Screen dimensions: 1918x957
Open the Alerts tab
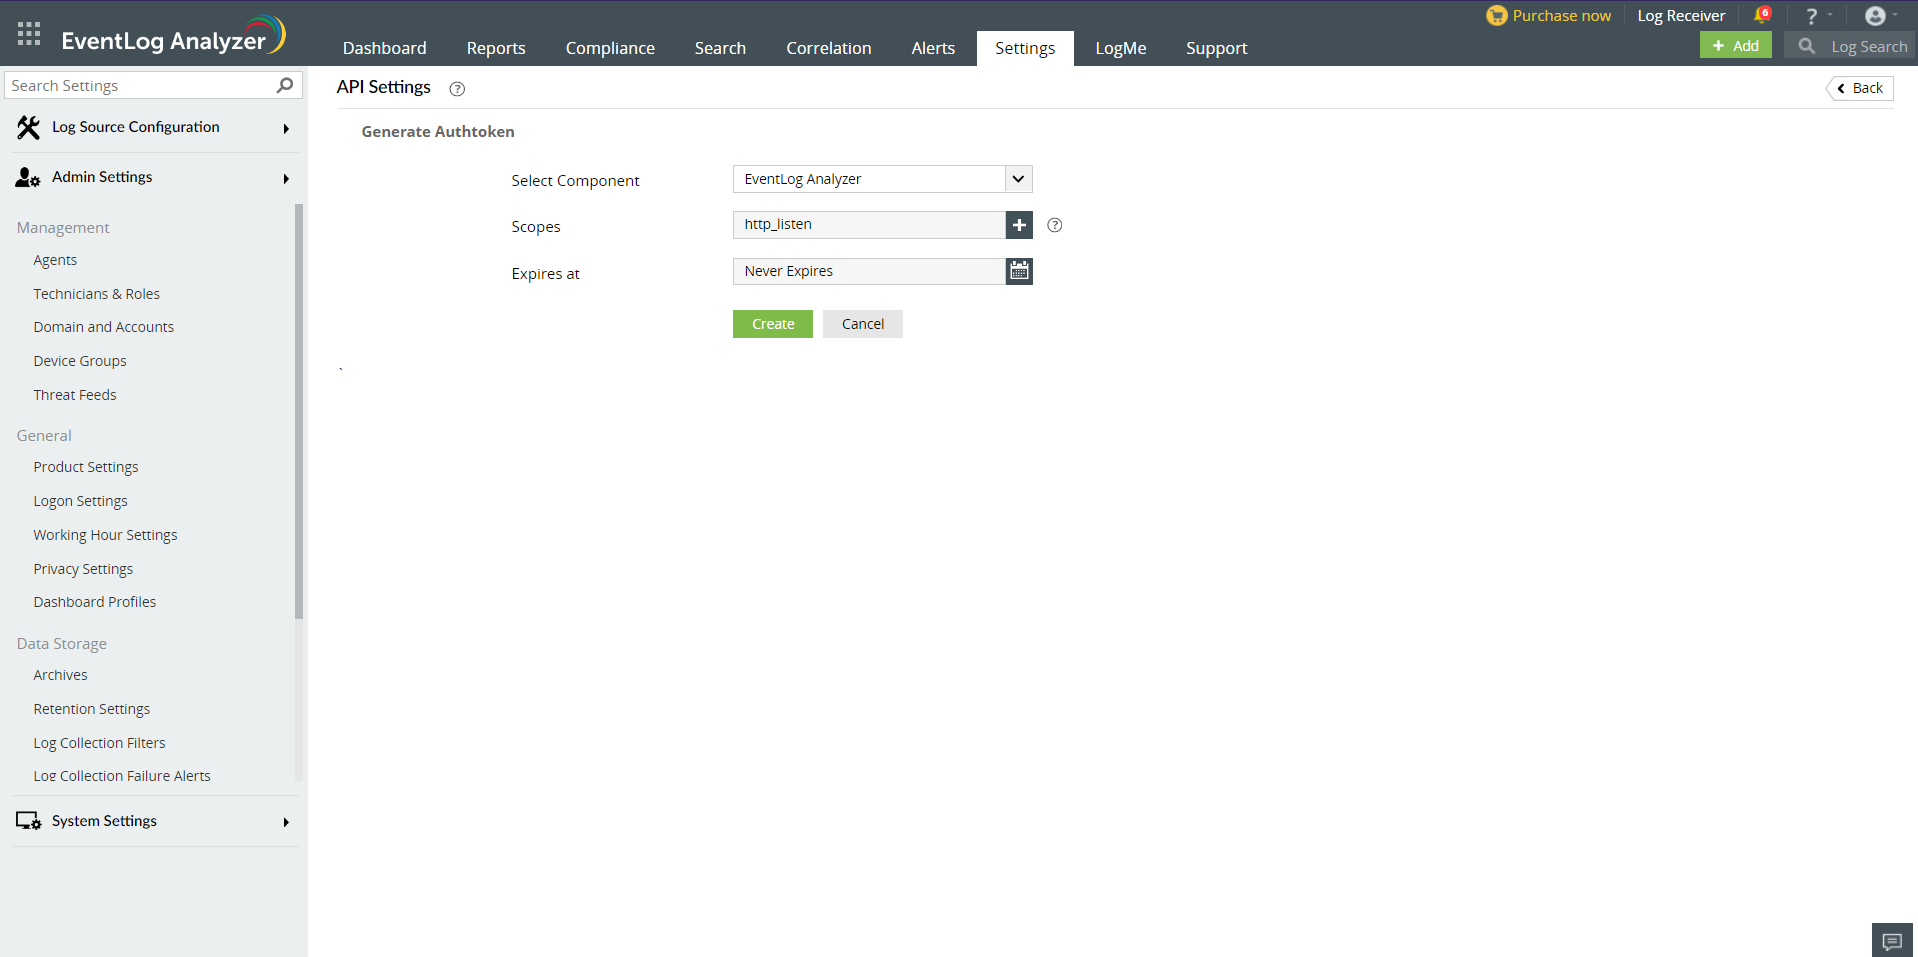pos(933,48)
